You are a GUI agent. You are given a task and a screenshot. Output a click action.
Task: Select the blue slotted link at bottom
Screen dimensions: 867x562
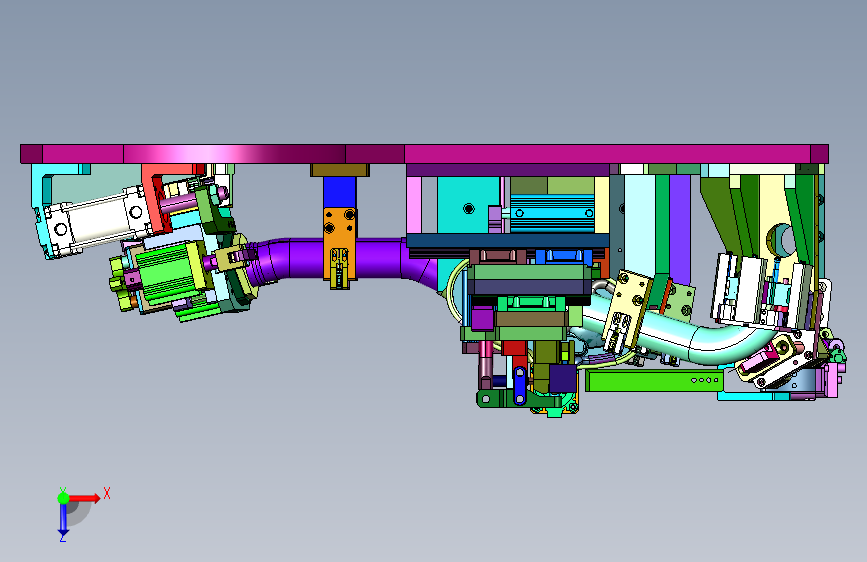(519, 386)
